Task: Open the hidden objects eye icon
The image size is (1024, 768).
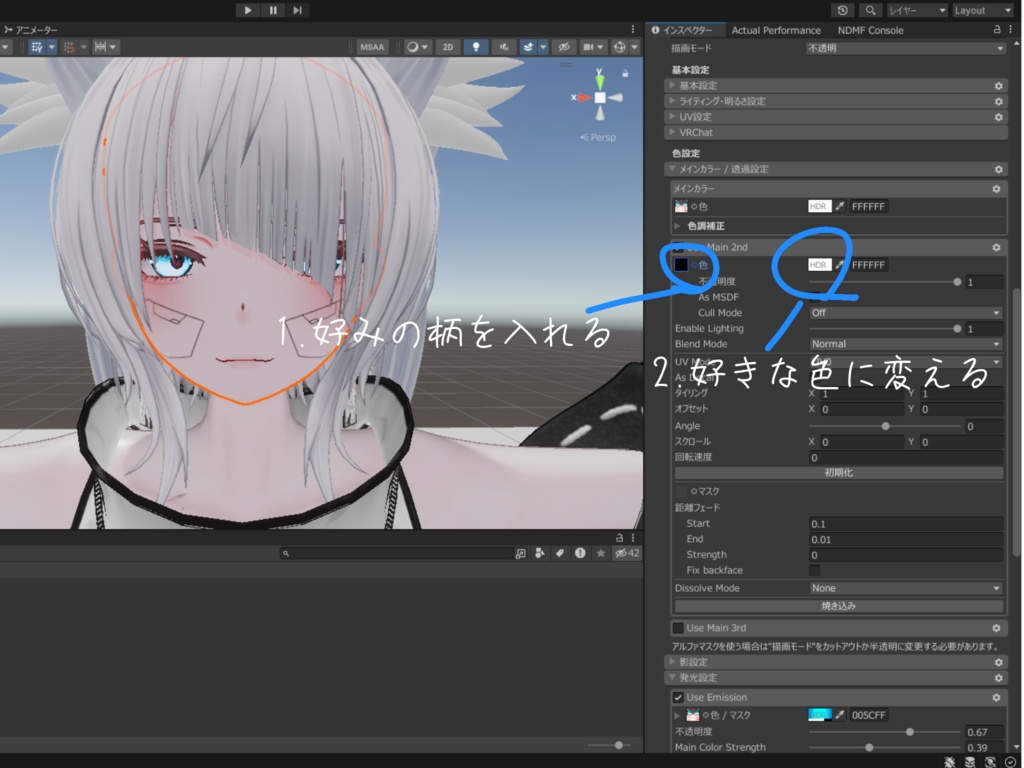Action: click(x=565, y=46)
